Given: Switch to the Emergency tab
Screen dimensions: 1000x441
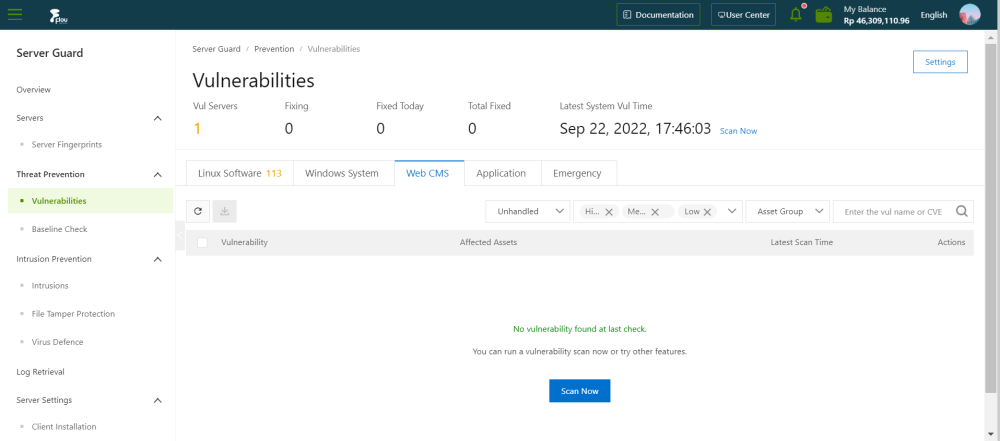Looking at the screenshot, I should coord(577,173).
